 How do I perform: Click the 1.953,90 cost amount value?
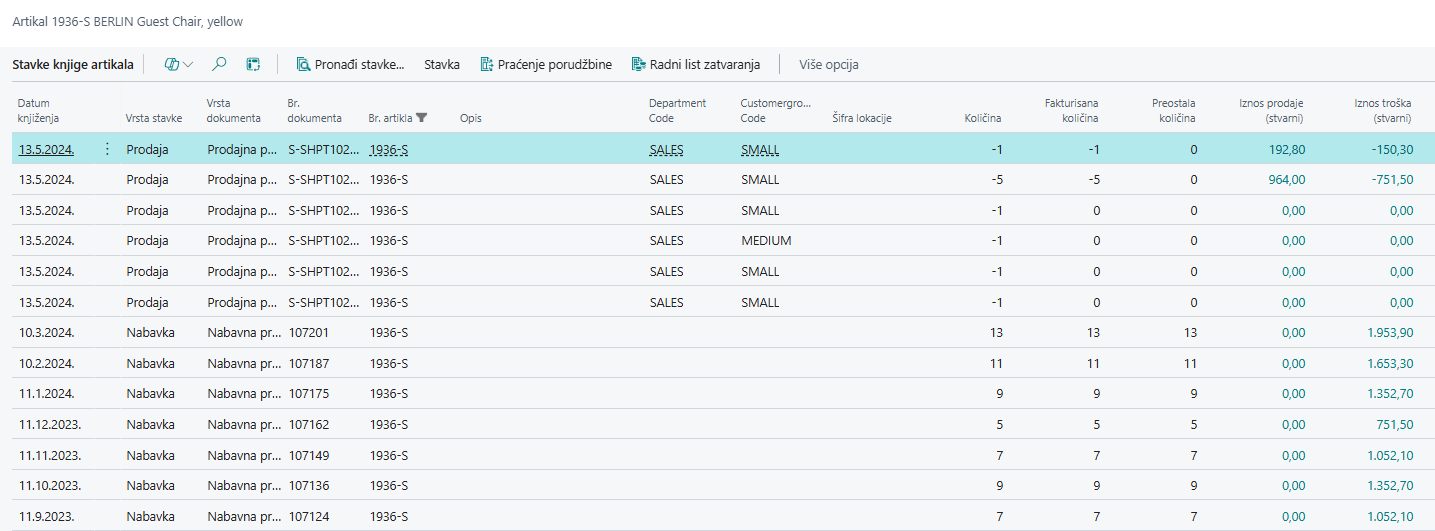1389,333
